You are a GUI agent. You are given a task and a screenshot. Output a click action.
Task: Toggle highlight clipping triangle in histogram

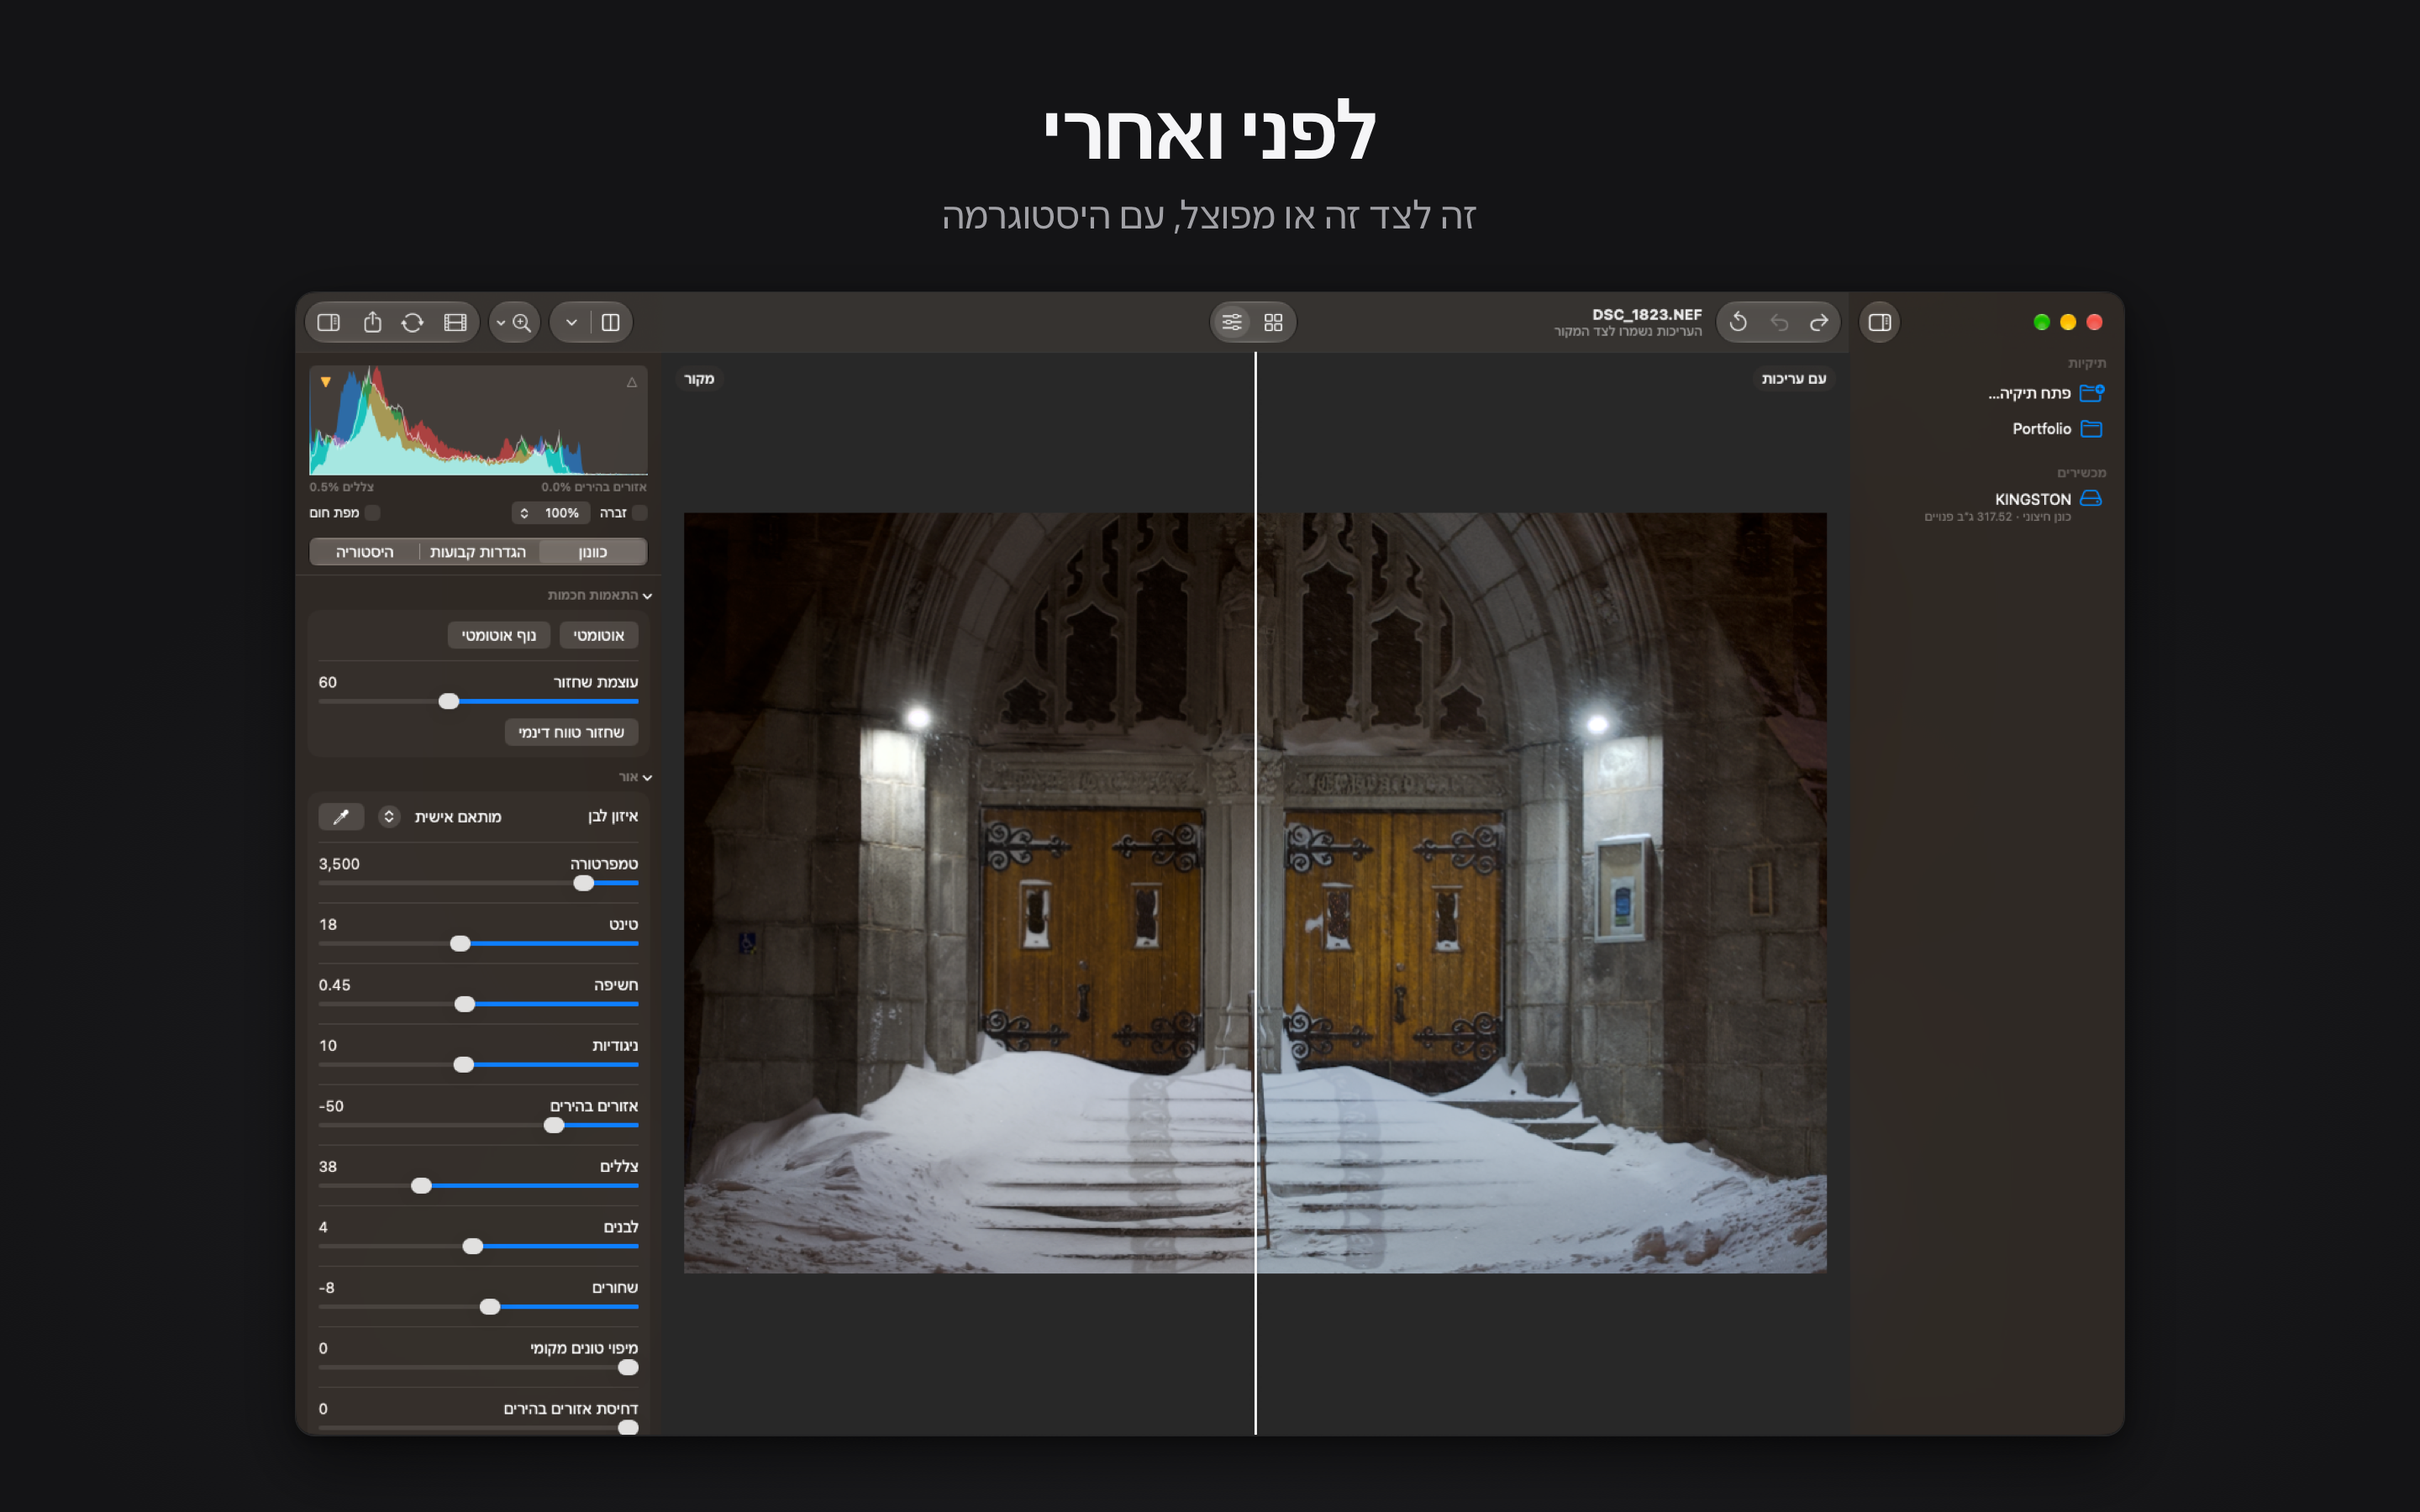point(632,382)
